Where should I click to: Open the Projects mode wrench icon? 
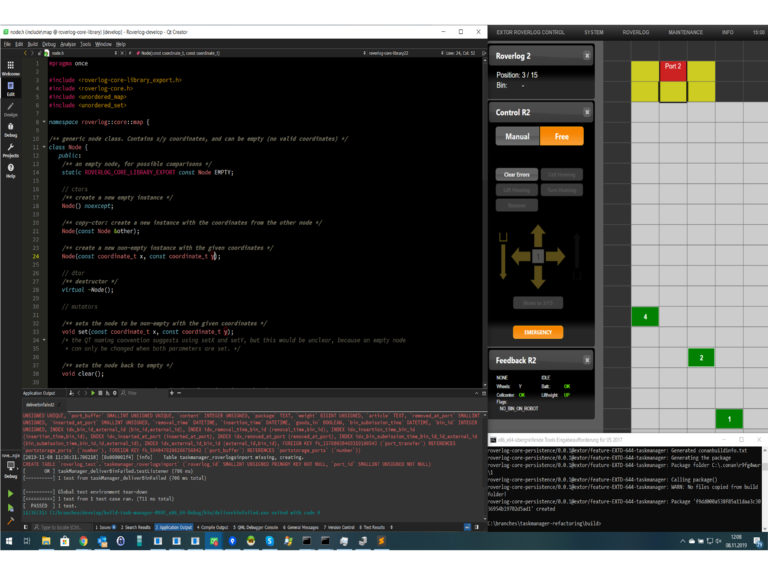click(x=10, y=150)
